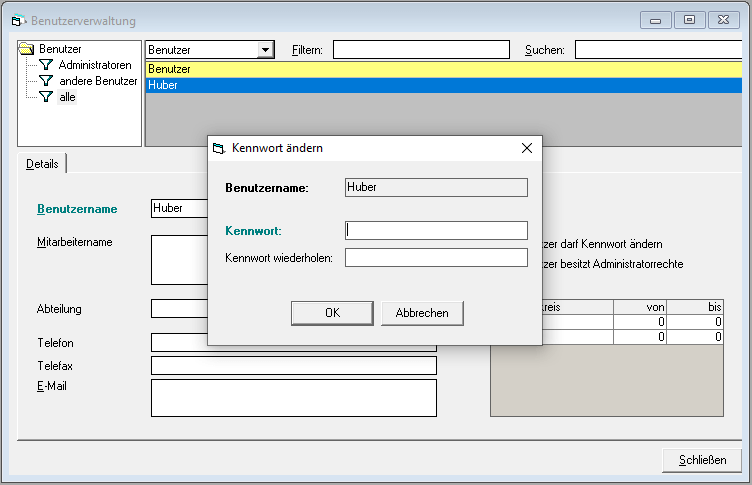
Task: Click the bis column header
Action: [x=695, y=307]
